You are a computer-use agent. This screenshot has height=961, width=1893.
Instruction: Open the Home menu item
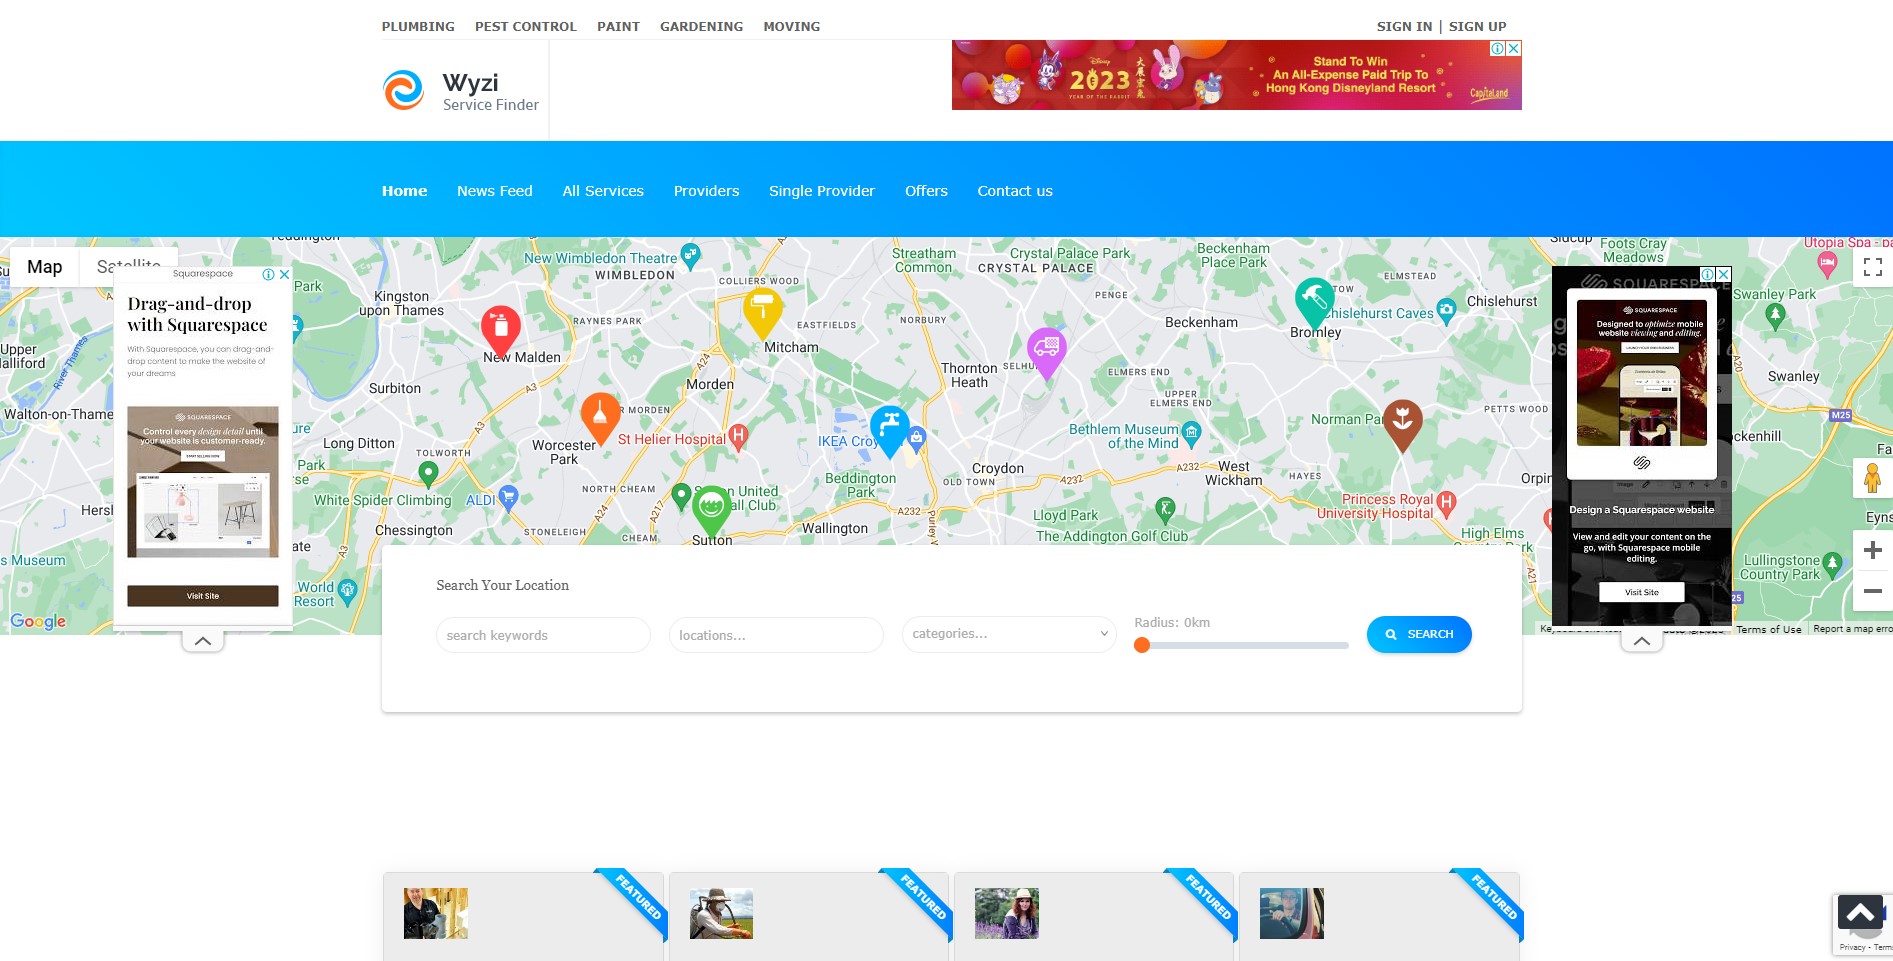click(404, 191)
